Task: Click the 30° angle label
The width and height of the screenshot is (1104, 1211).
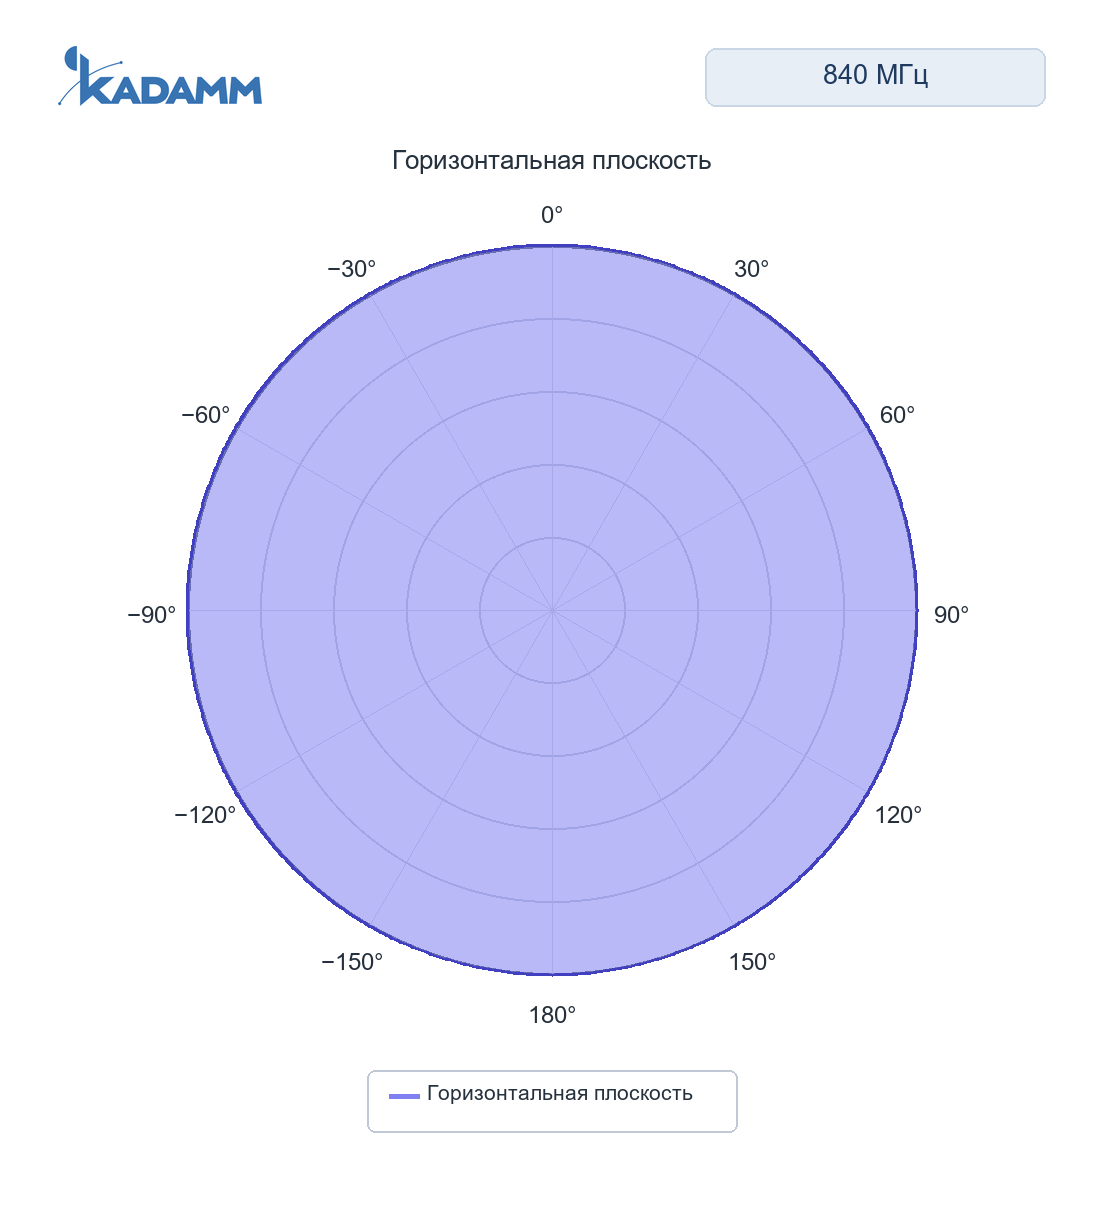Action: (x=751, y=269)
